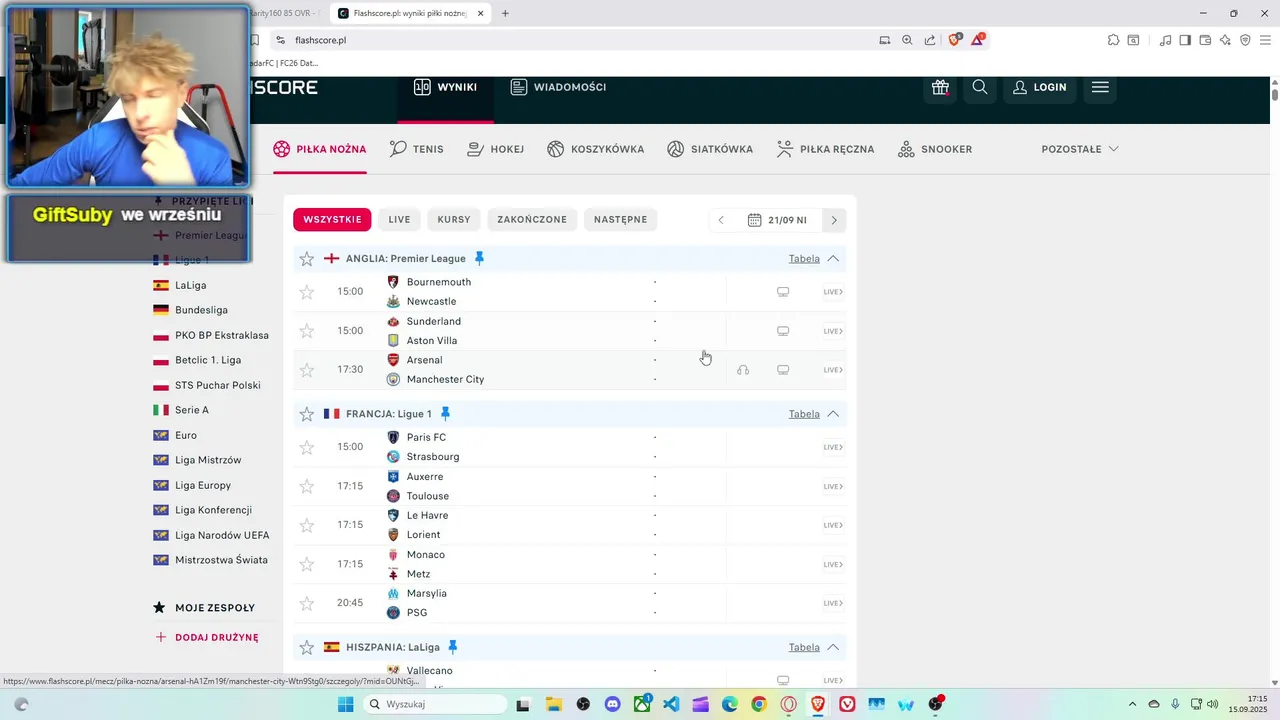Switch to WIADOMOŚCI tab
The width and height of the screenshot is (1280, 720).
[x=558, y=87]
